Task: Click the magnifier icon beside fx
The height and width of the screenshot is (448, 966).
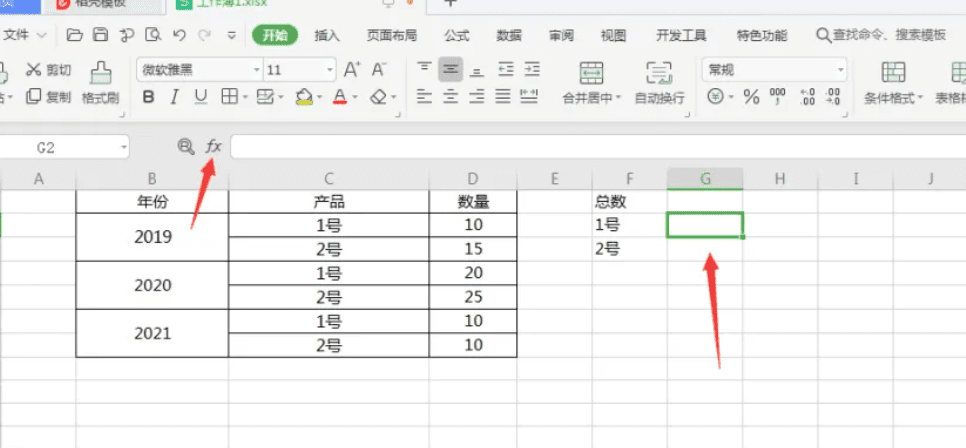Action: 185,146
